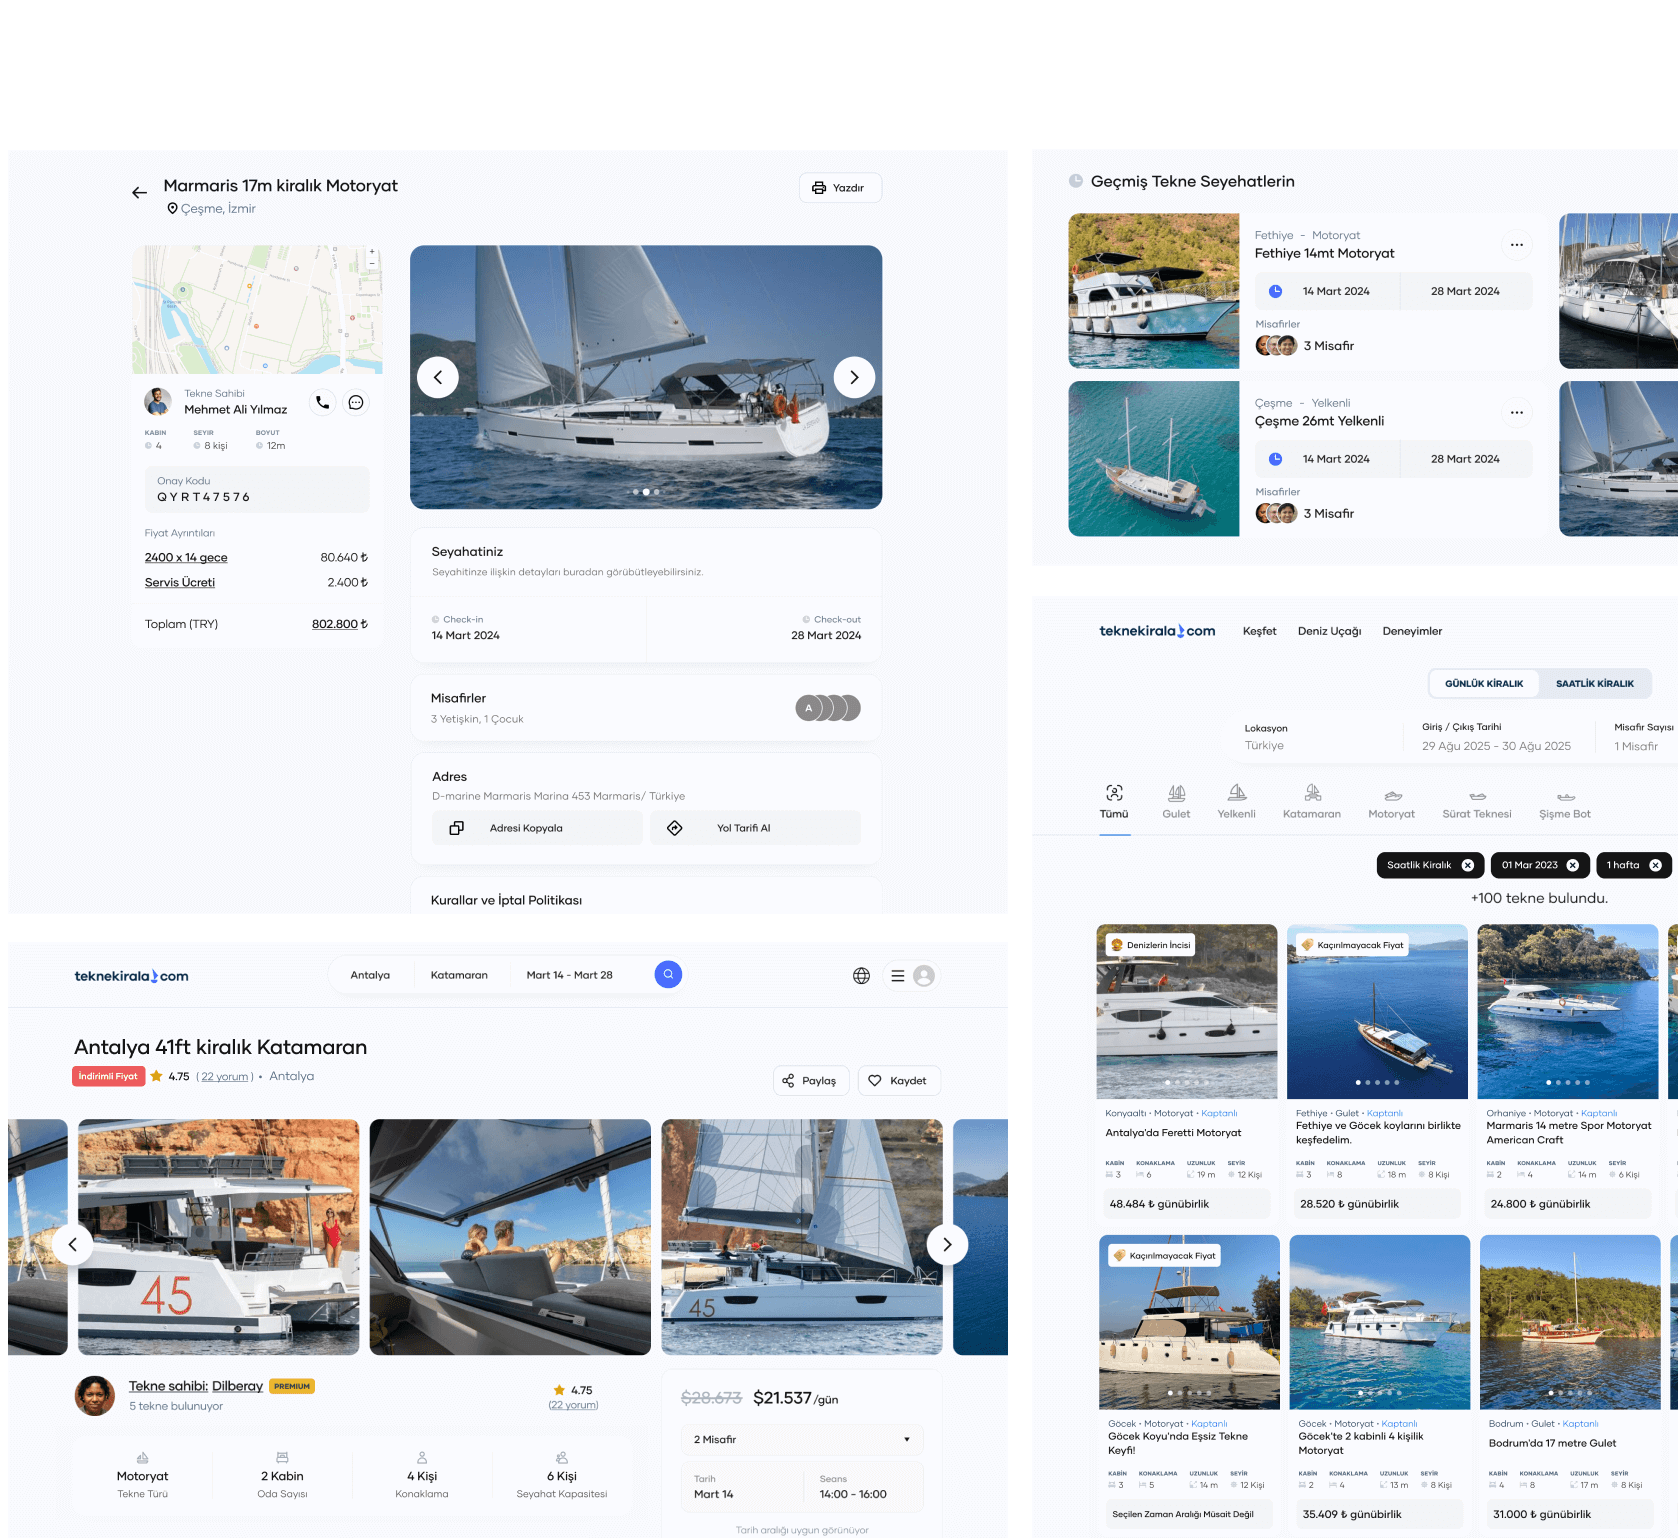1678x1538 pixels.
Task: Open options menu for Çeşme 26mt Yelkenli
Action: pyautogui.click(x=1516, y=413)
